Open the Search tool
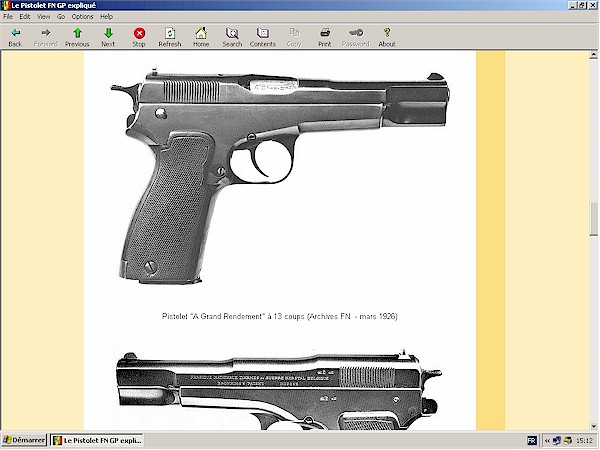This screenshot has height=450, width=600. tap(232, 37)
